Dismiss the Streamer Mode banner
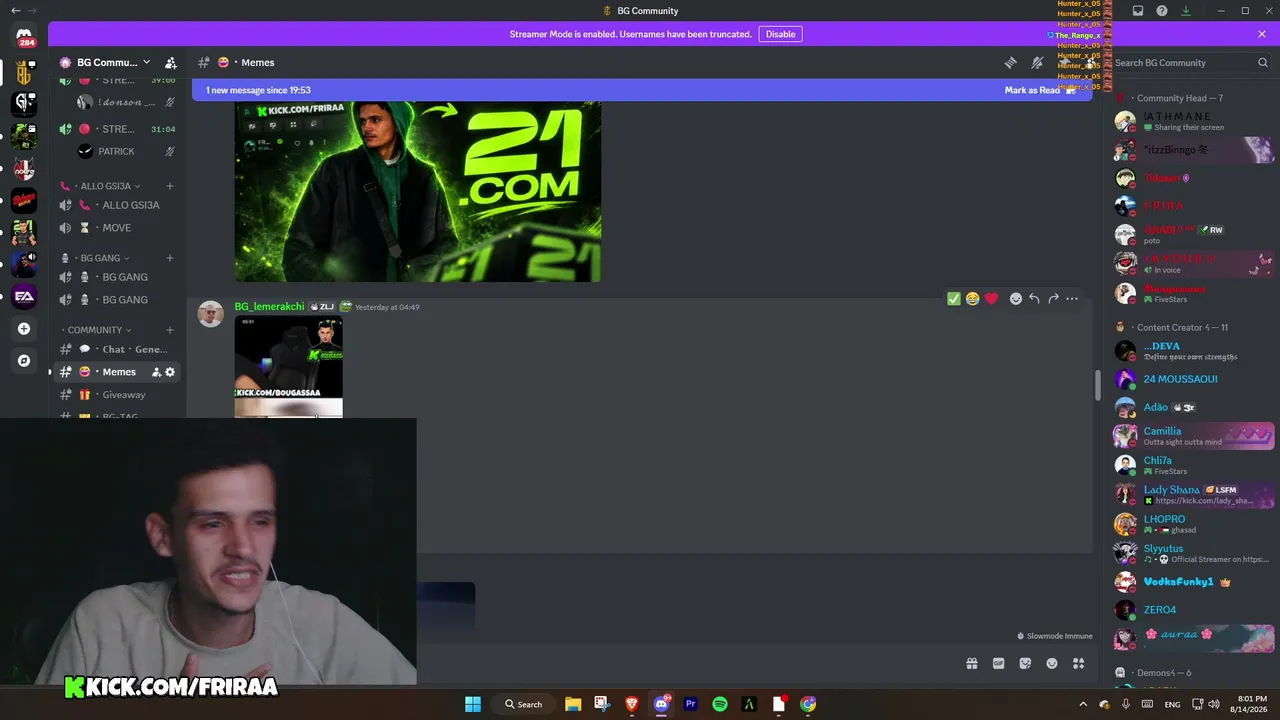1280x720 pixels. [x=1262, y=34]
